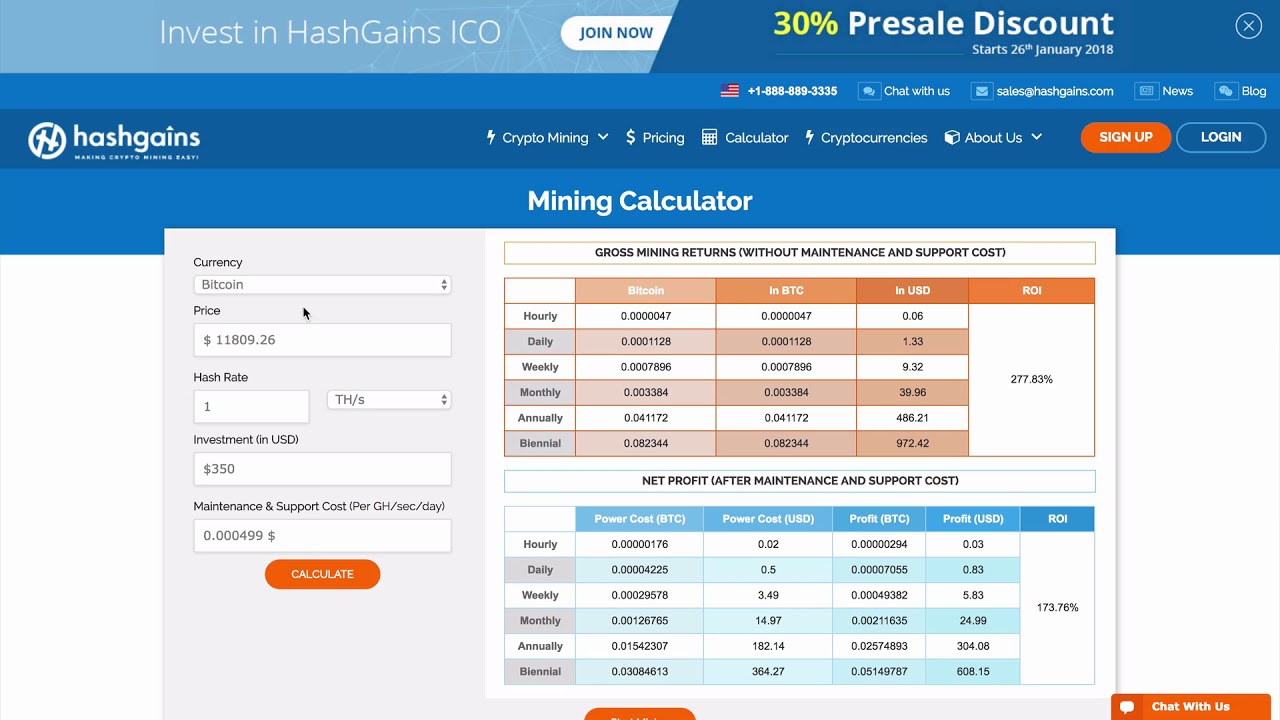Click the 'Profit (USD)' column header
The image size is (1280, 720).
pyautogui.click(x=973, y=519)
